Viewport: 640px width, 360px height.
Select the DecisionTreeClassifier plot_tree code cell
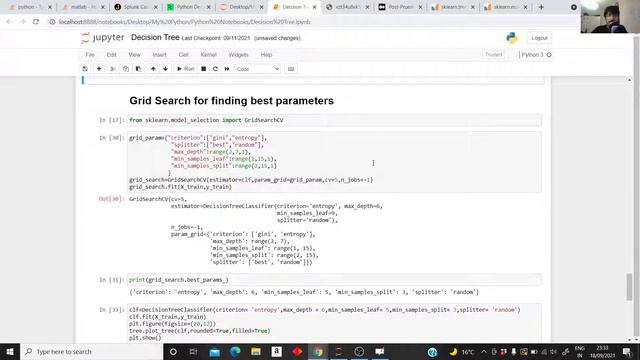tap(334, 323)
